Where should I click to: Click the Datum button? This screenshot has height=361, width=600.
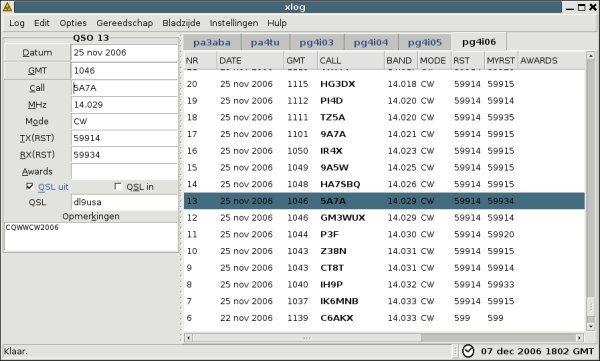tap(37, 52)
